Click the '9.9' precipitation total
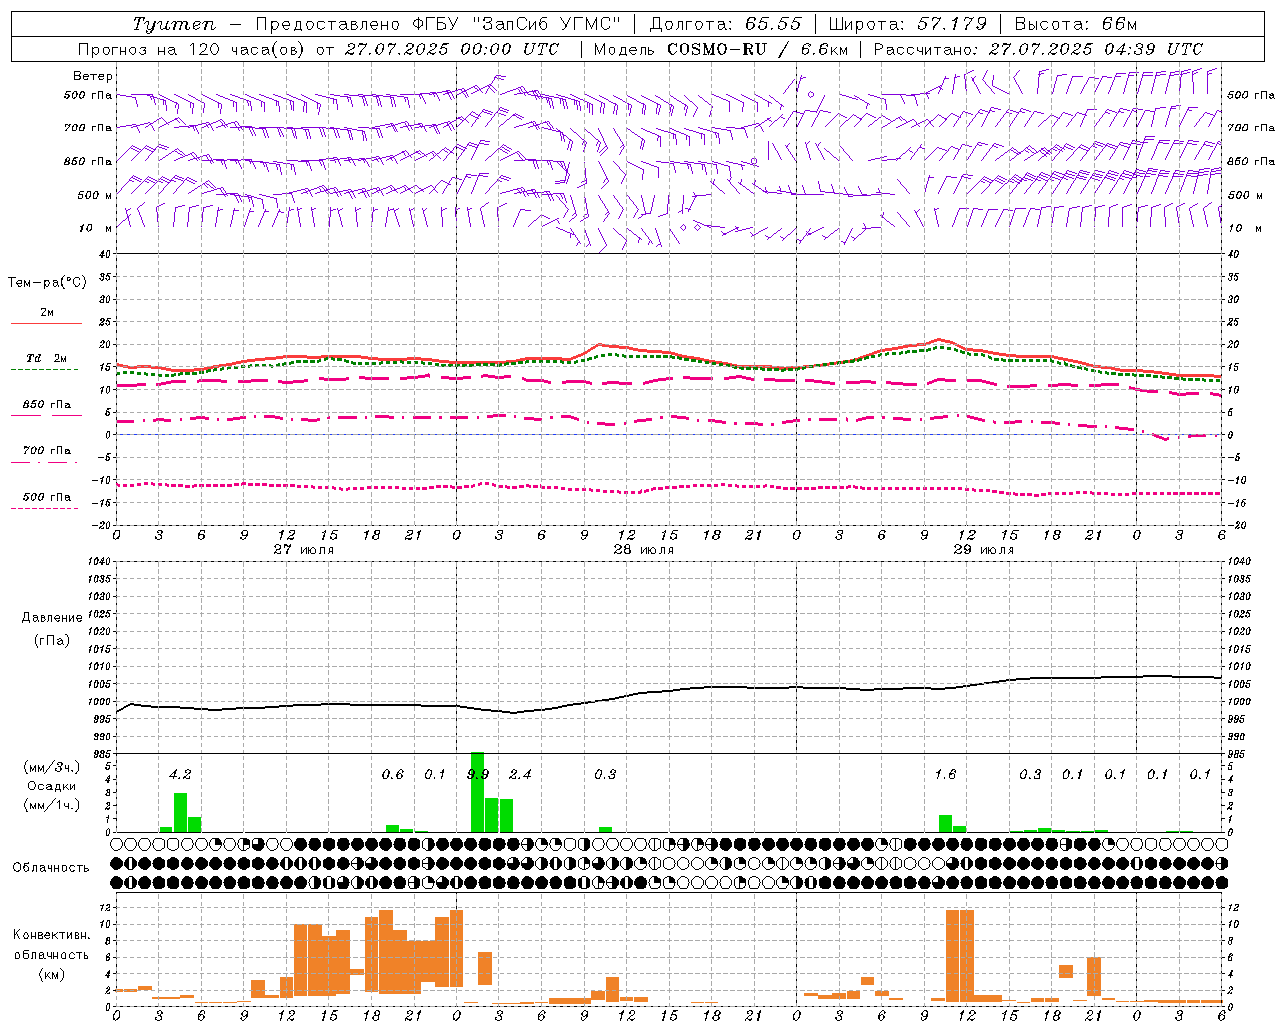This screenshot has height=1024, width=1280. 478,774
